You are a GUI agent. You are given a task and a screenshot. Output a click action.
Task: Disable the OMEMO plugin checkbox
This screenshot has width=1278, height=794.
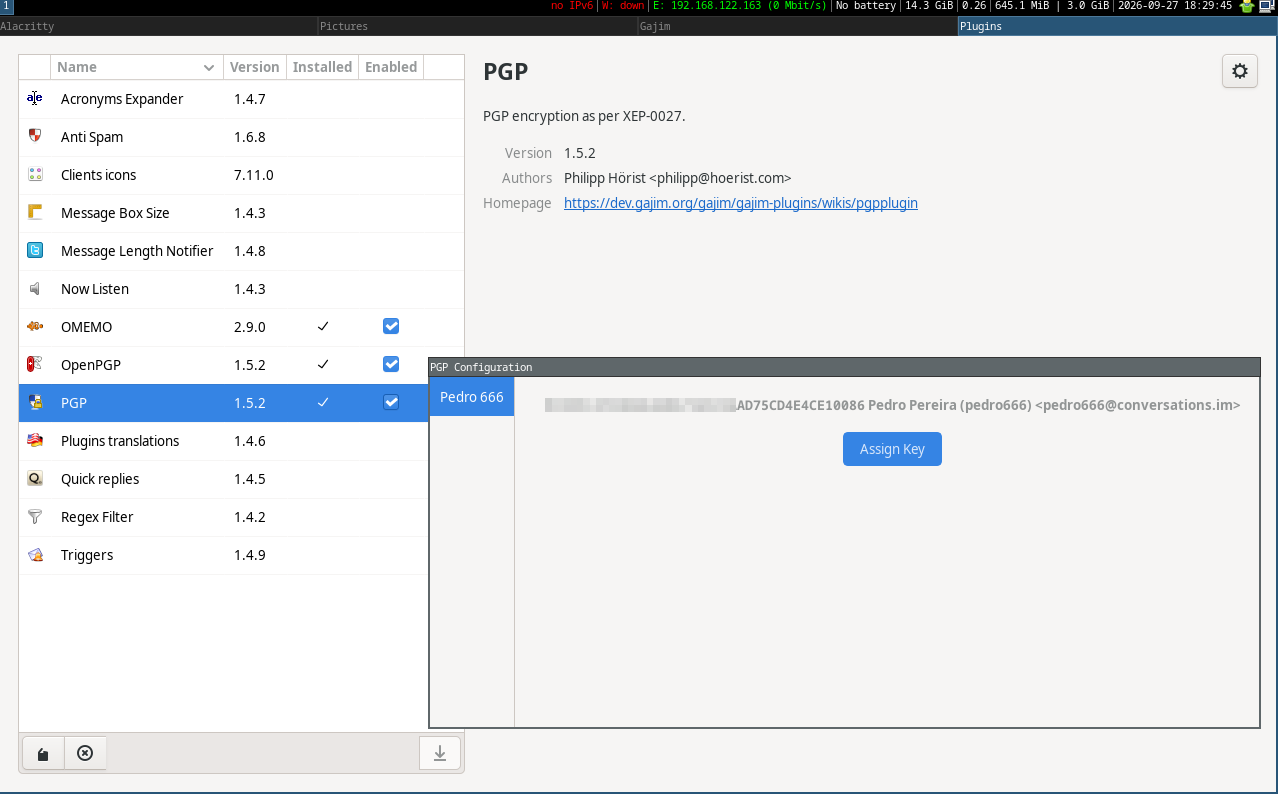(x=391, y=326)
